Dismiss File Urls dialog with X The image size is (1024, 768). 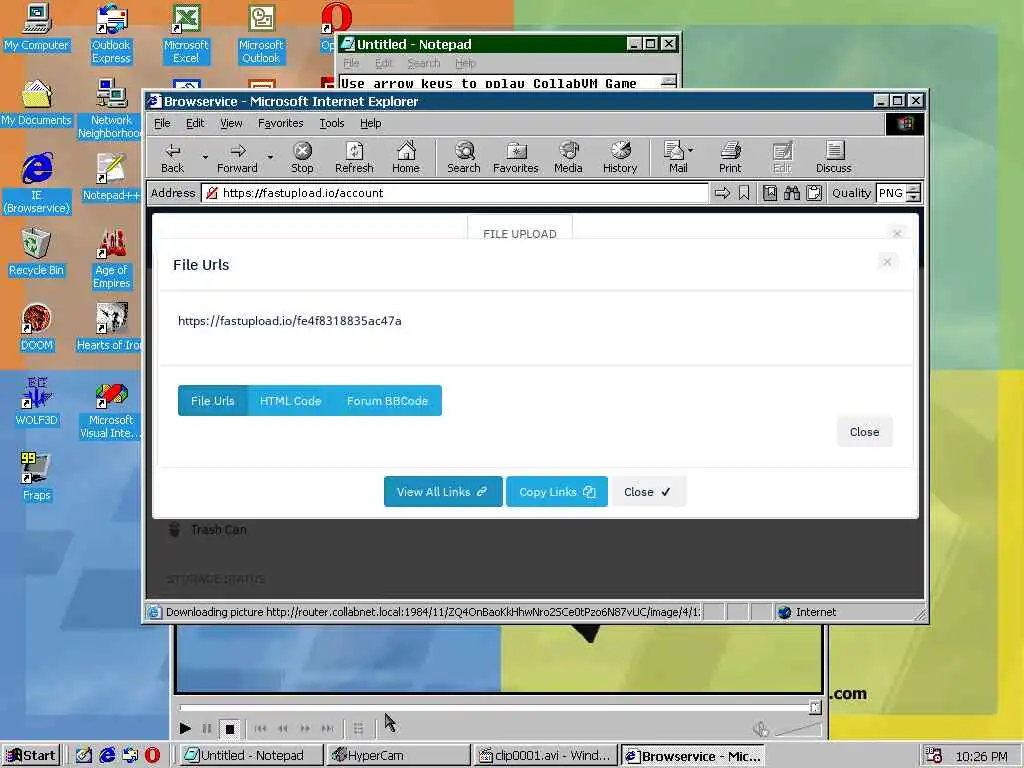pyautogui.click(x=887, y=262)
